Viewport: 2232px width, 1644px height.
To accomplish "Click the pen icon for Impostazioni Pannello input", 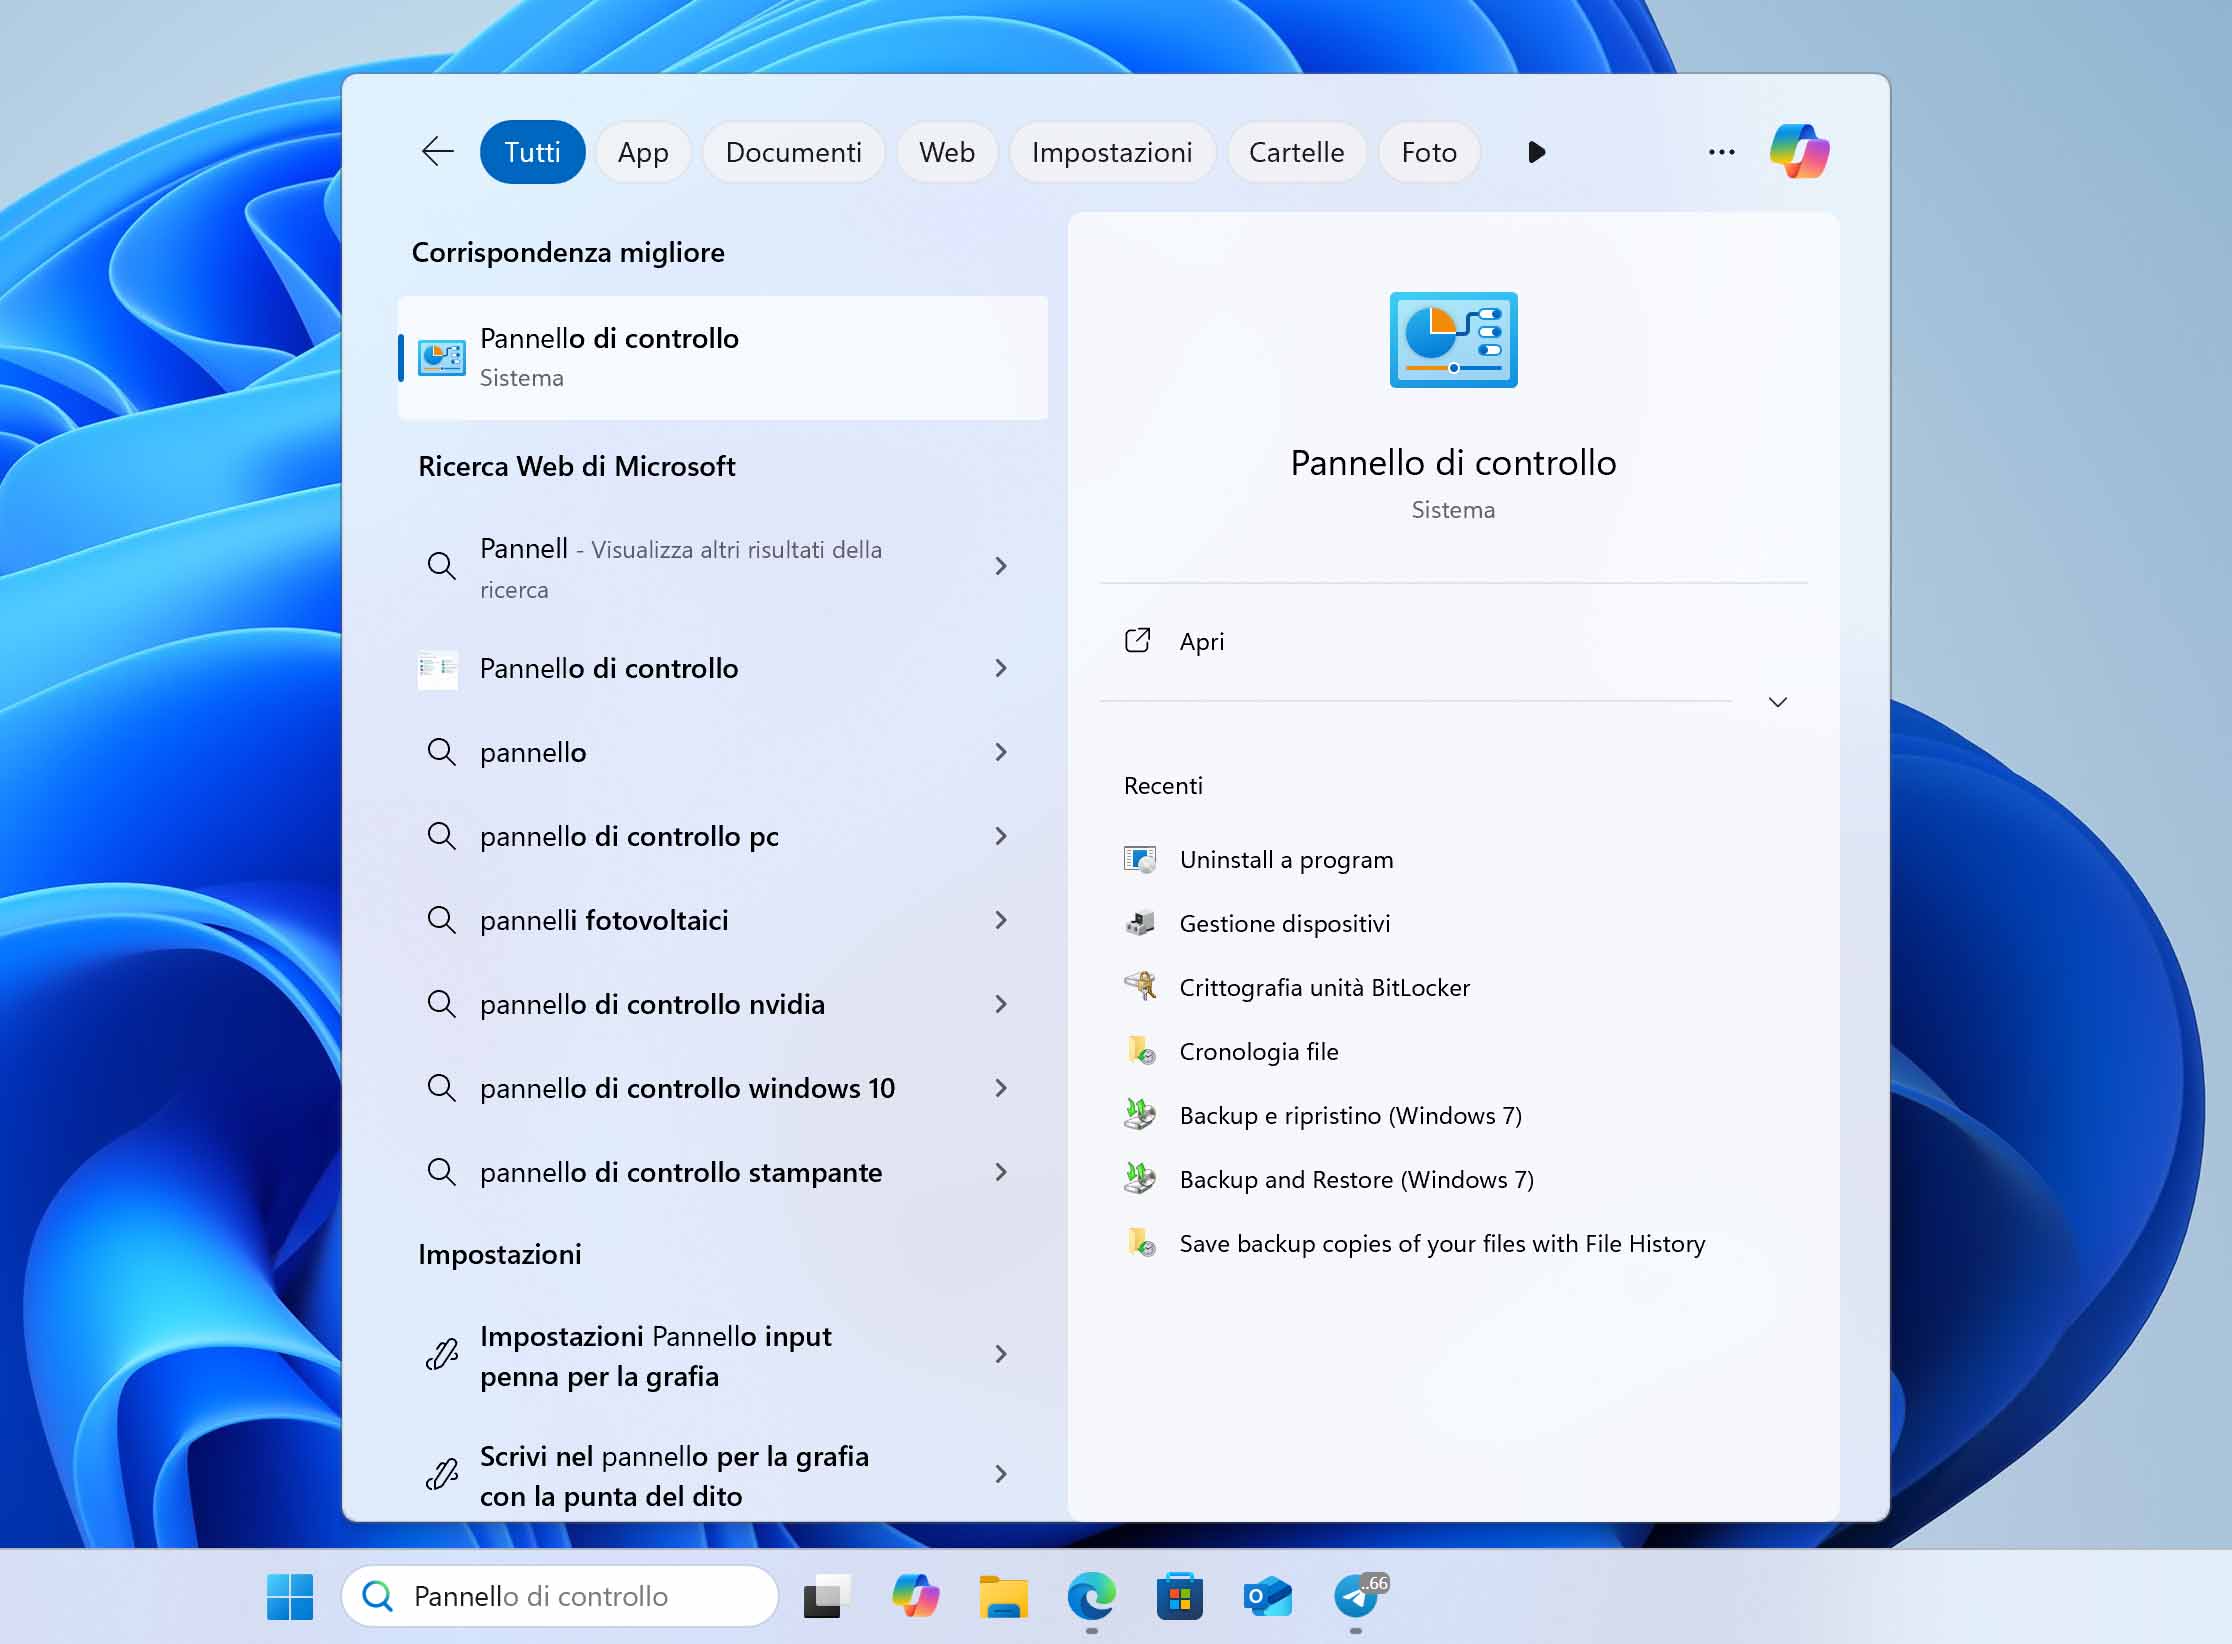I will 441,1355.
